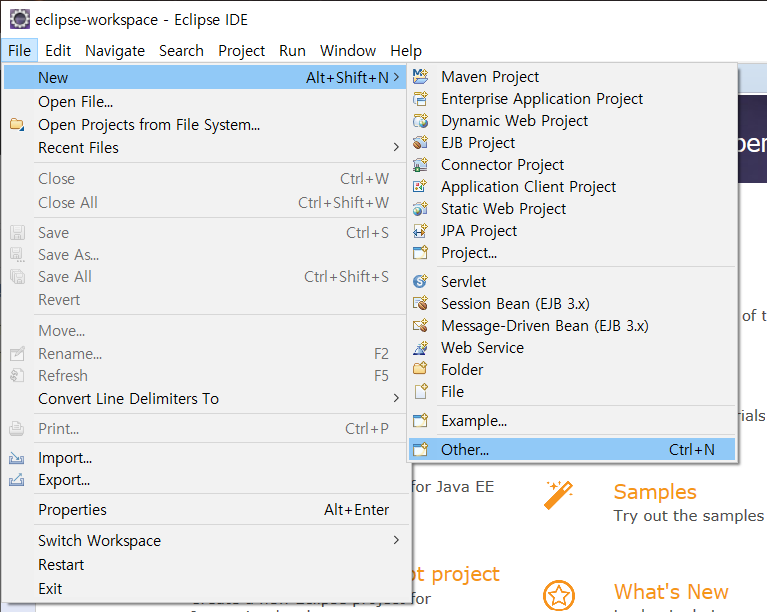Choose Servlet from New submenu

(572, 281)
